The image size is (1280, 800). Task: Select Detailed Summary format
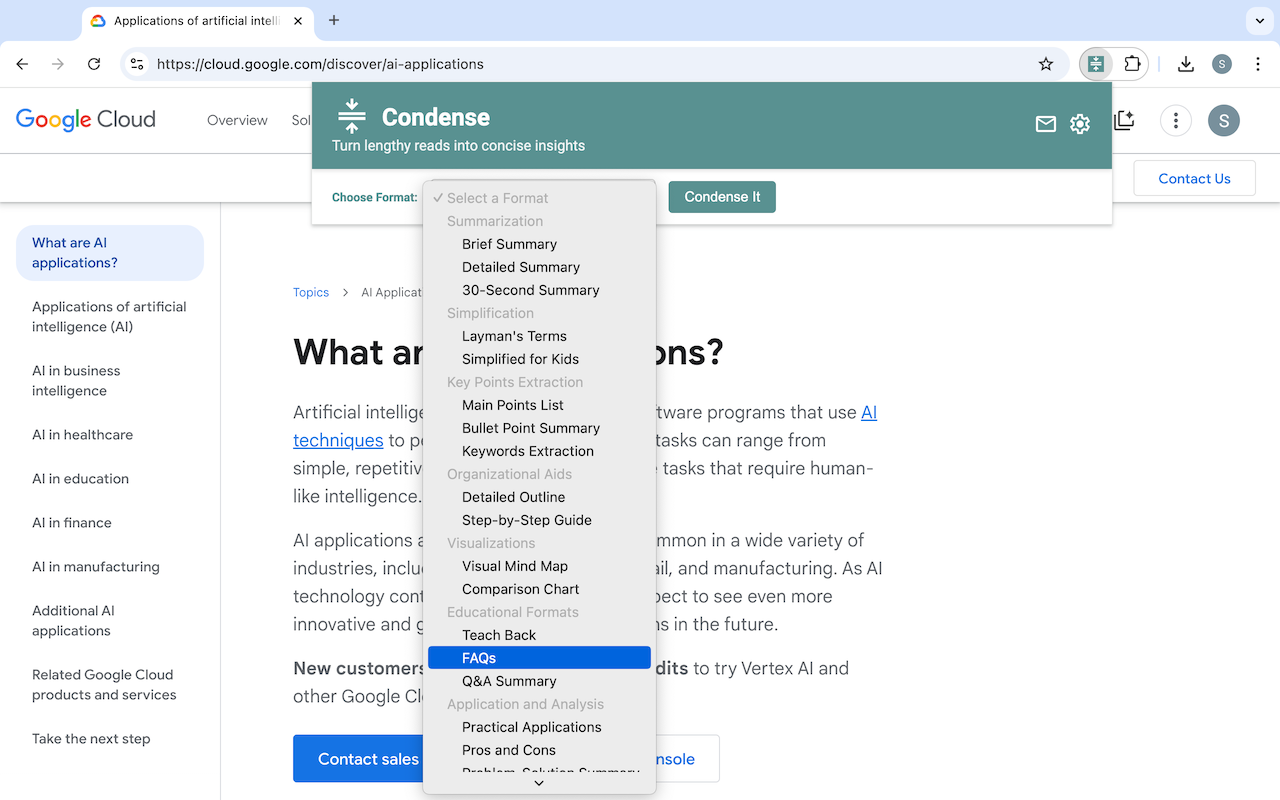coord(540,267)
